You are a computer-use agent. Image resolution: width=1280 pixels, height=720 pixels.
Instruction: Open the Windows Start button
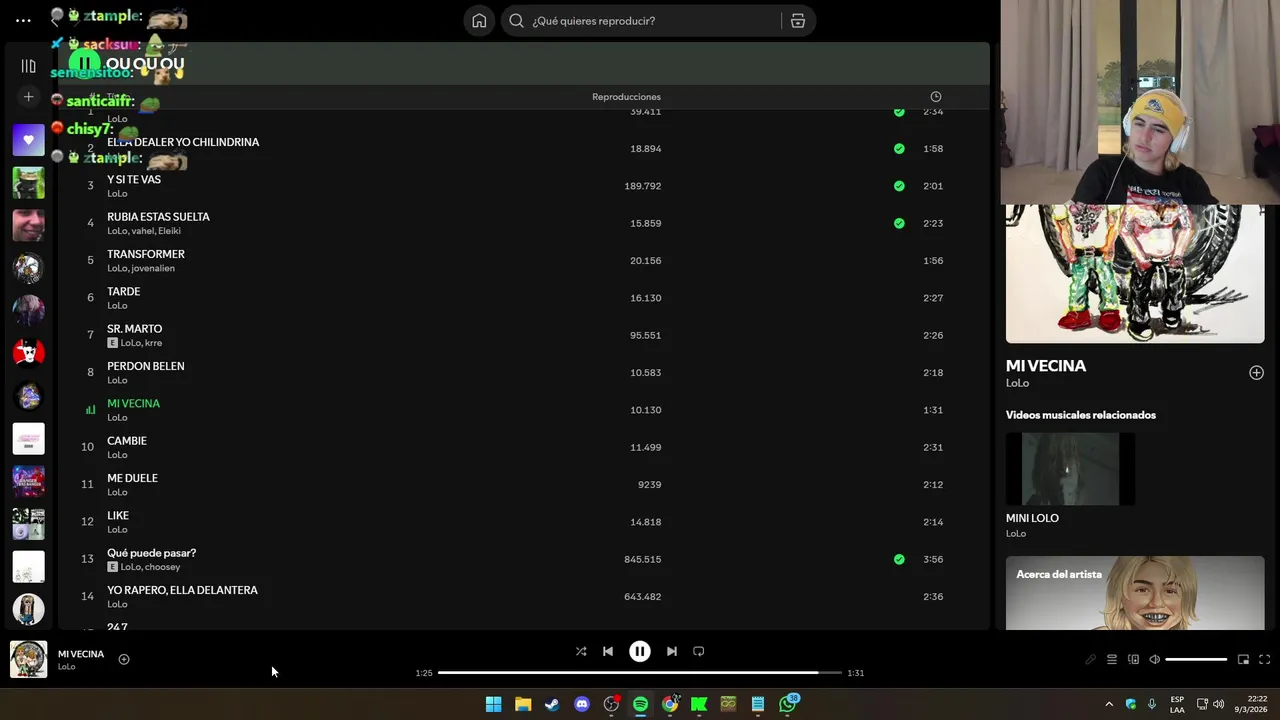(494, 704)
